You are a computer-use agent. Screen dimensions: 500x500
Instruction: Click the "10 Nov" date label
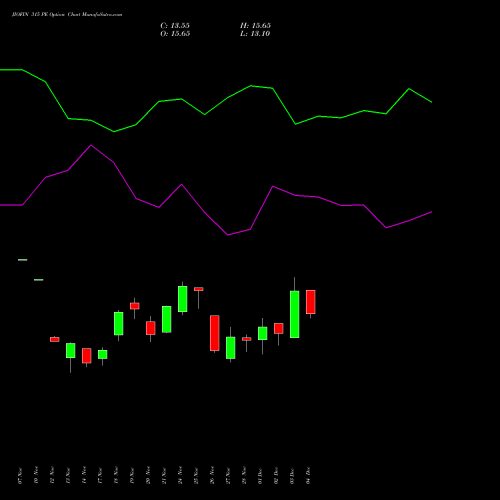click(37, 475)
